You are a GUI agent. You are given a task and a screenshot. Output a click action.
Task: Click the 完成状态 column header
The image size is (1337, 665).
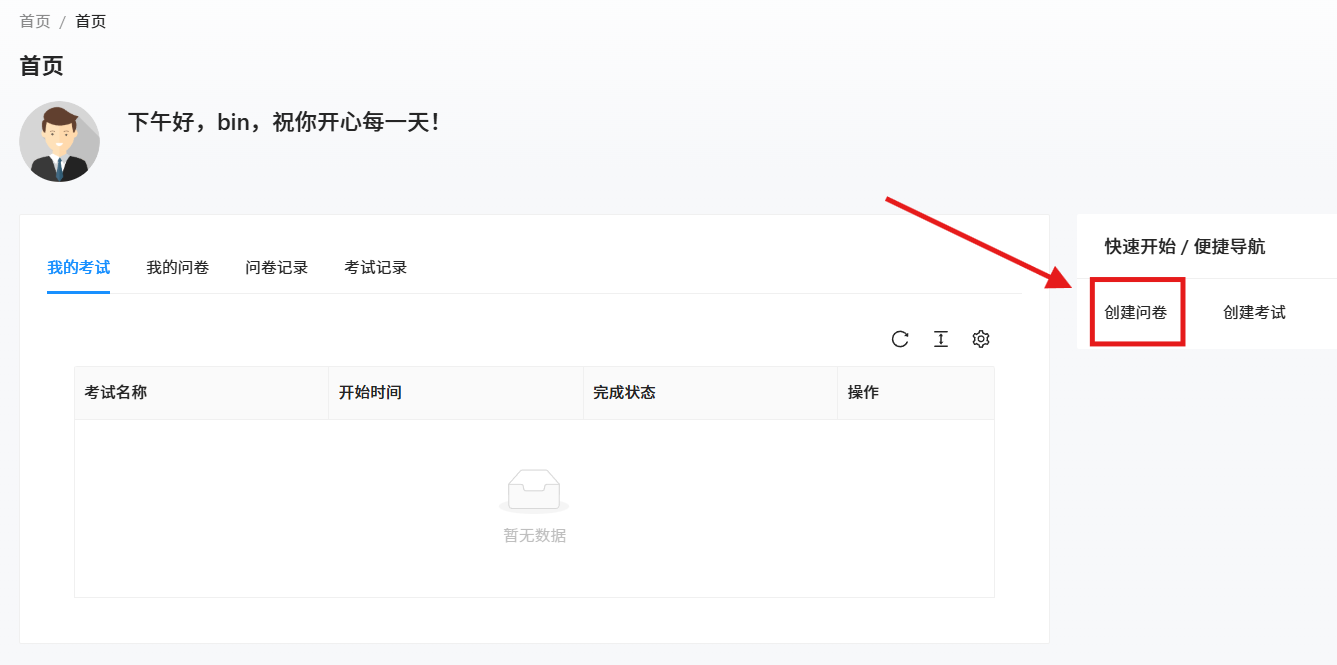pyautogui.click(x=710, y=393)
